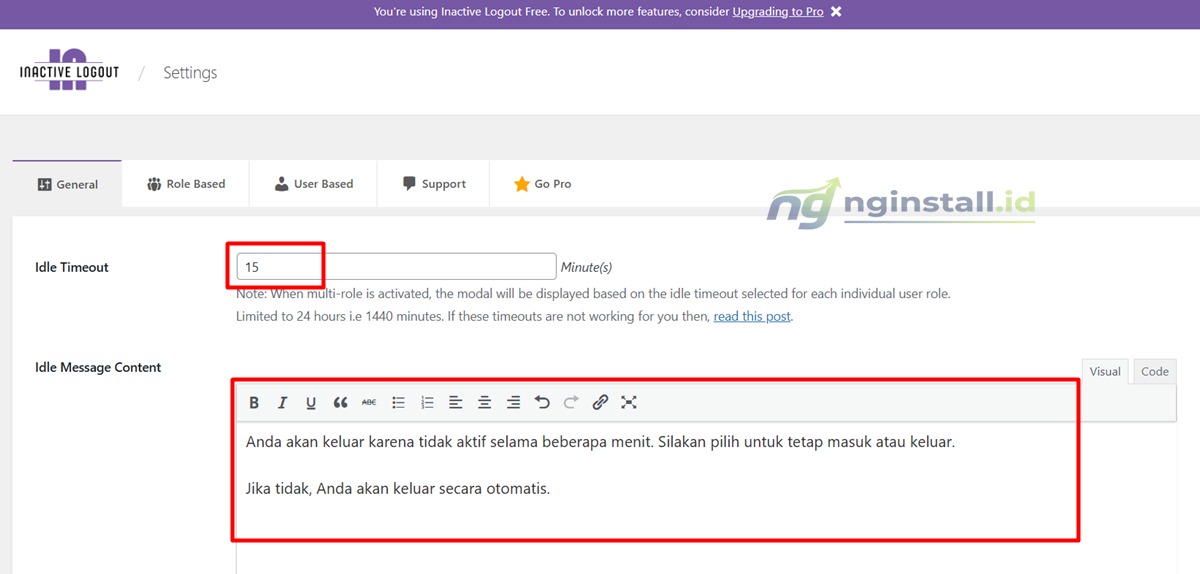The image size is (1200, 574).
Task: Insert a blockquote with the quote icon
Action: (340, 402)
